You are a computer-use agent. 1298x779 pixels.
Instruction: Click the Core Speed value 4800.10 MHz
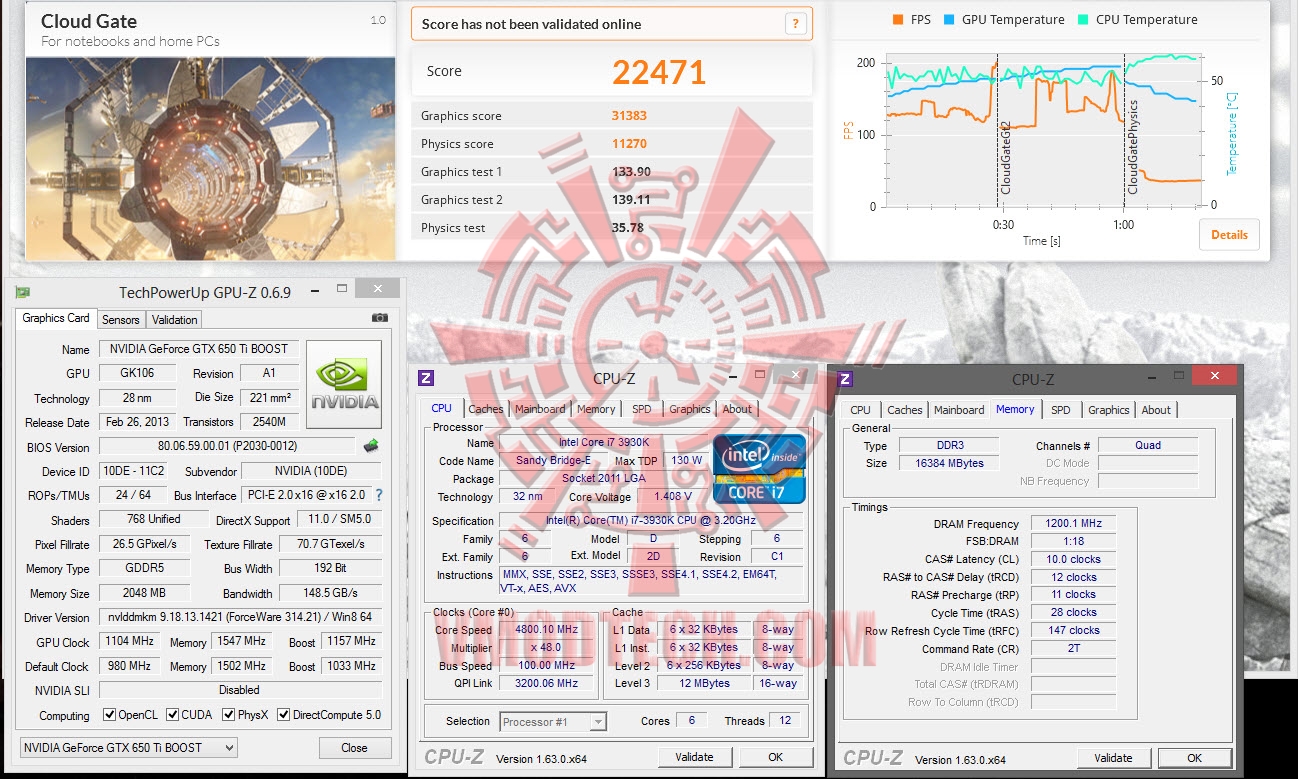548,630
